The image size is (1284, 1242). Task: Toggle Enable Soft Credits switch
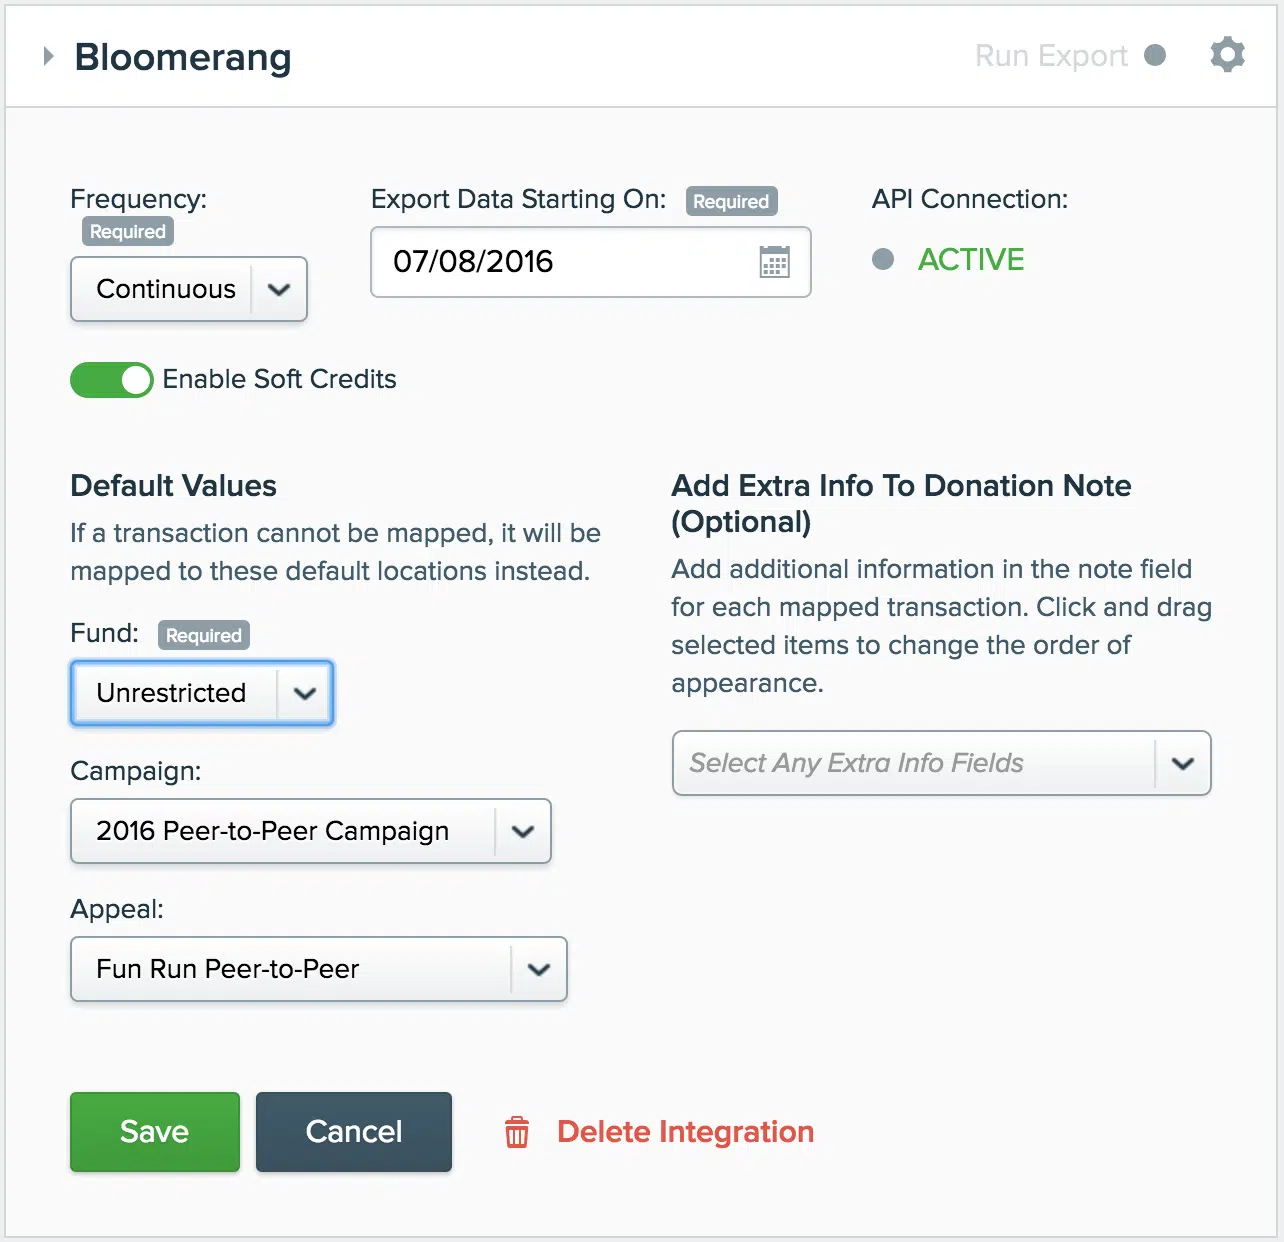click(x=111, y=380)
